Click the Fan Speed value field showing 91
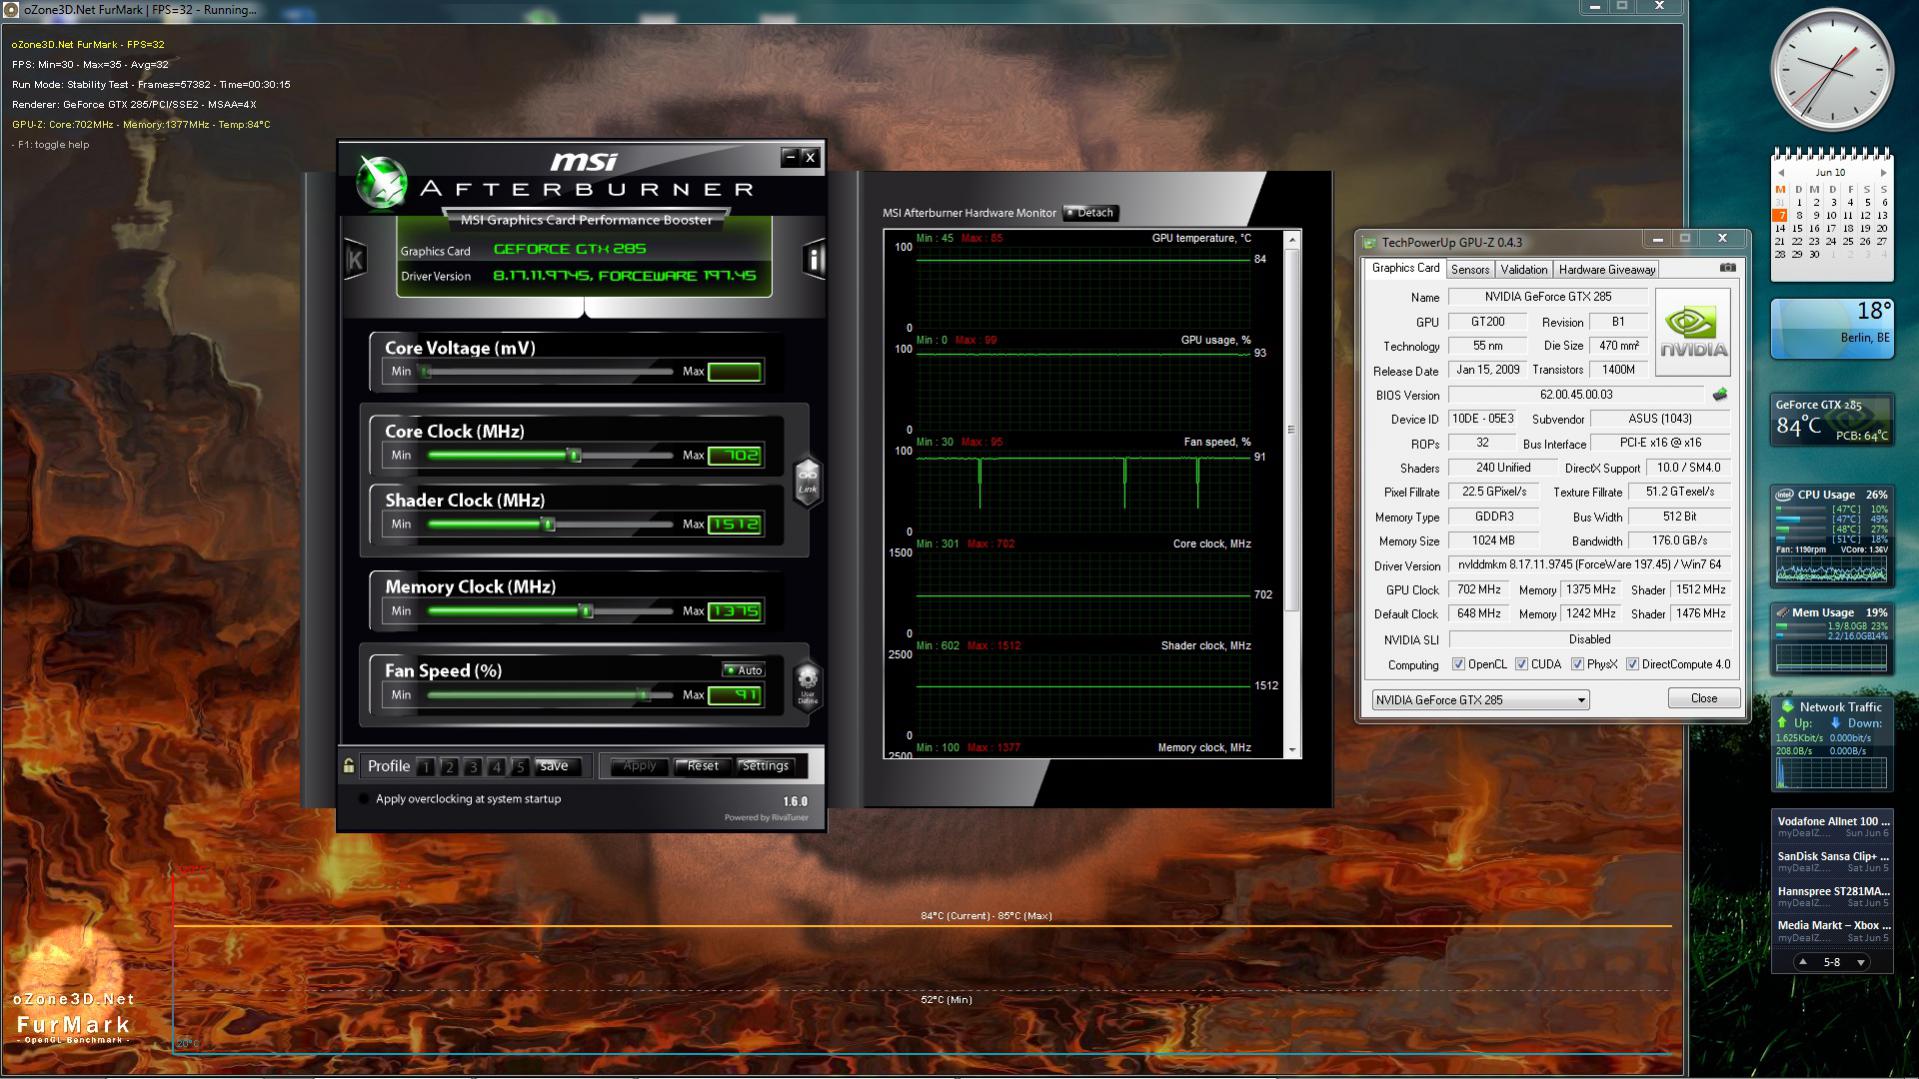This screenshot has height=1079, width=1919. click(735, 695)
